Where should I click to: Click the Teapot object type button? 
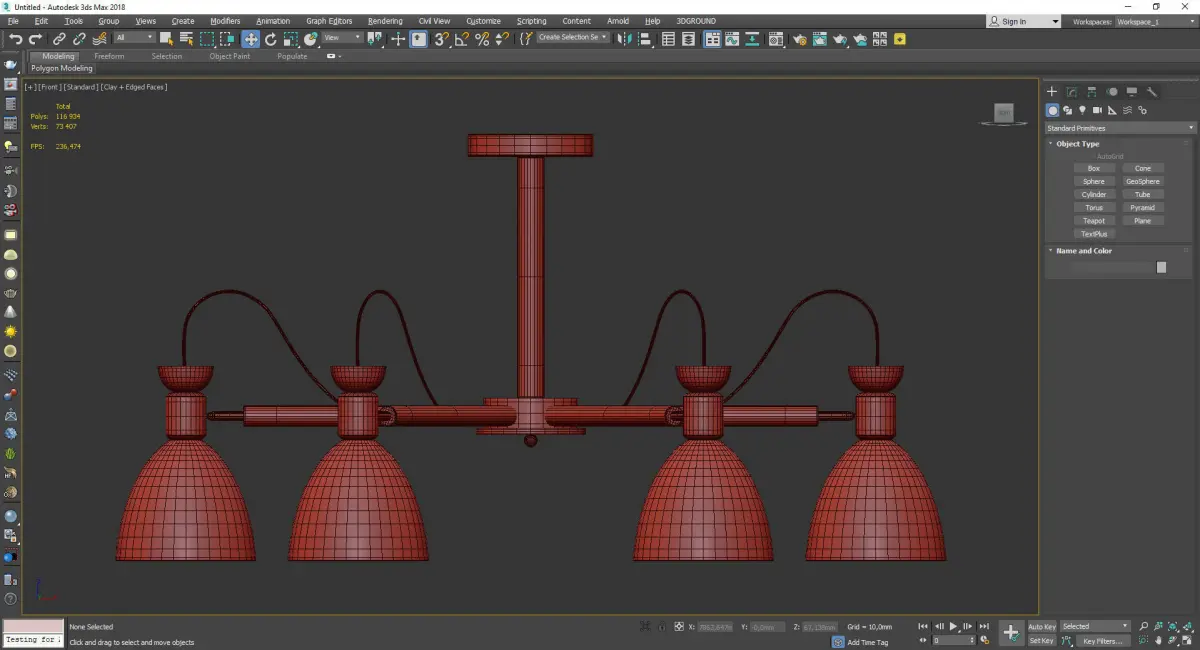1094,221
